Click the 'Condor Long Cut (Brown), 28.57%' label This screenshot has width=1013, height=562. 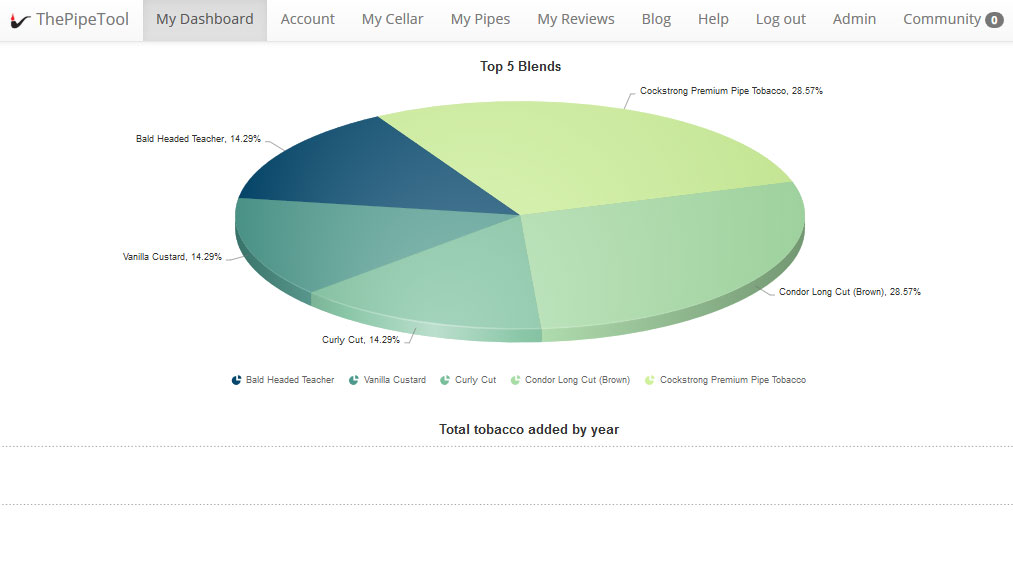(x=850, y=292)
